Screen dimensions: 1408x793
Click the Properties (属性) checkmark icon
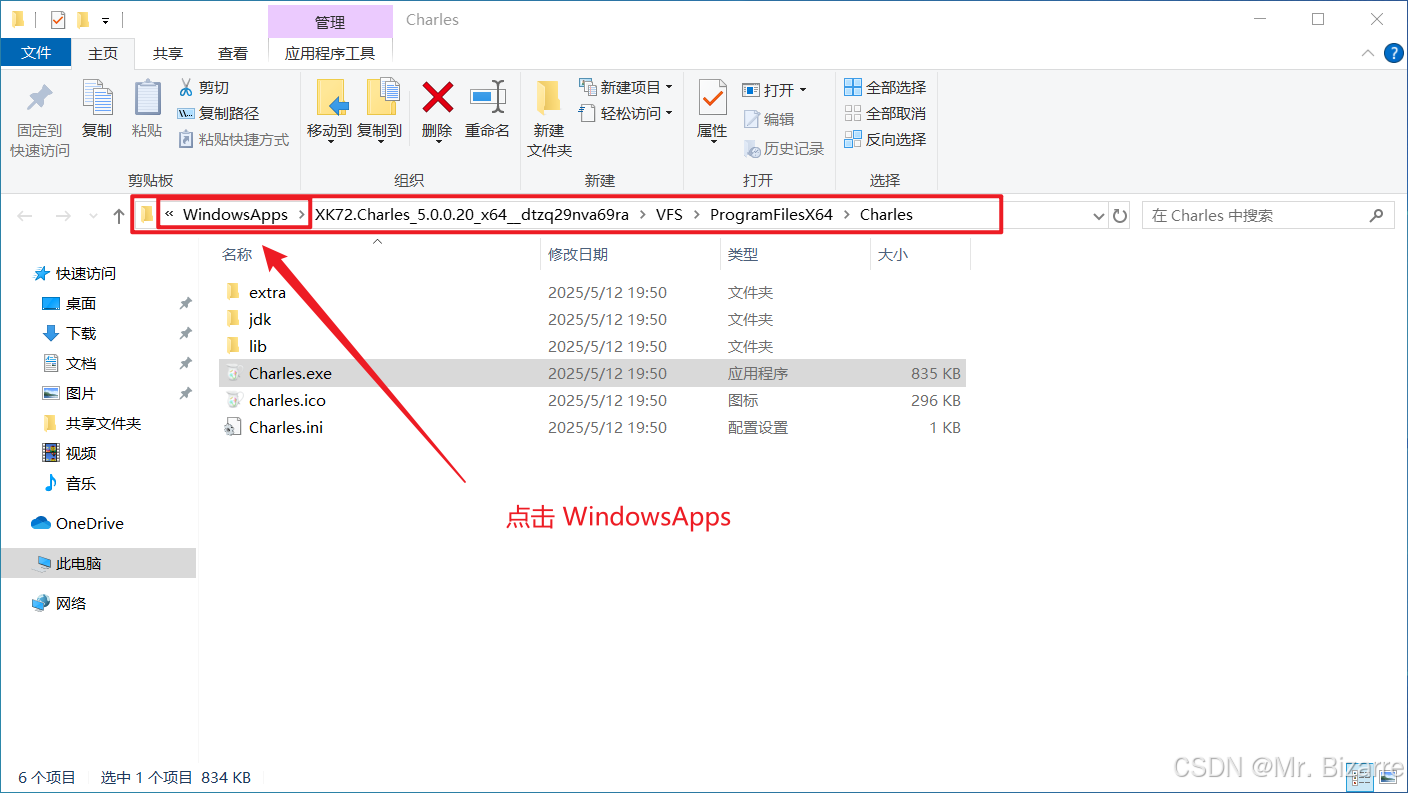[713, 99]
